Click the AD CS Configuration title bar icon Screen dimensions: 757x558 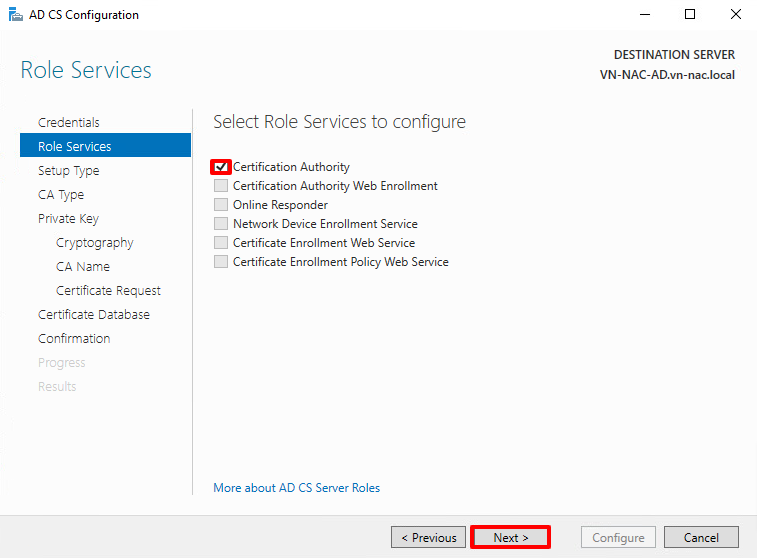(16, 15)
